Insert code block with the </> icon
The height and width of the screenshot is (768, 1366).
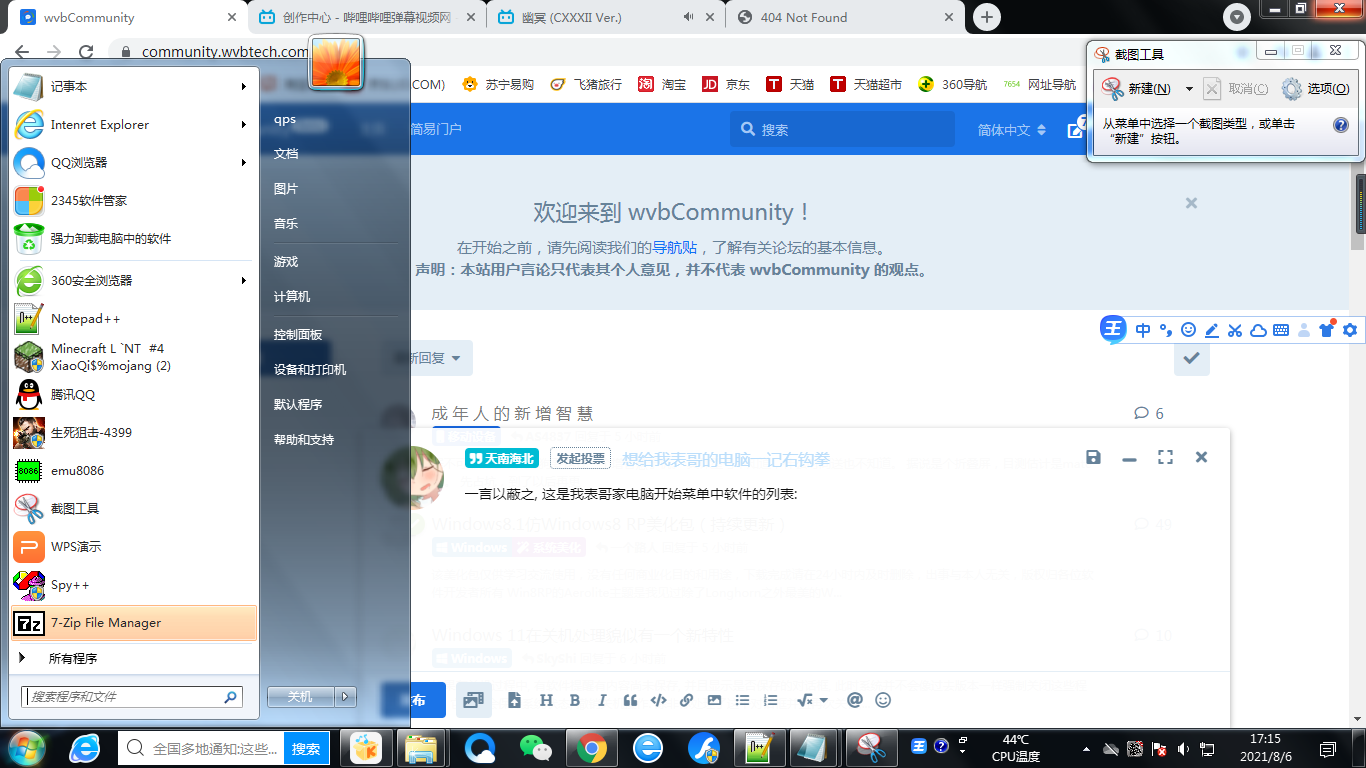658,700
